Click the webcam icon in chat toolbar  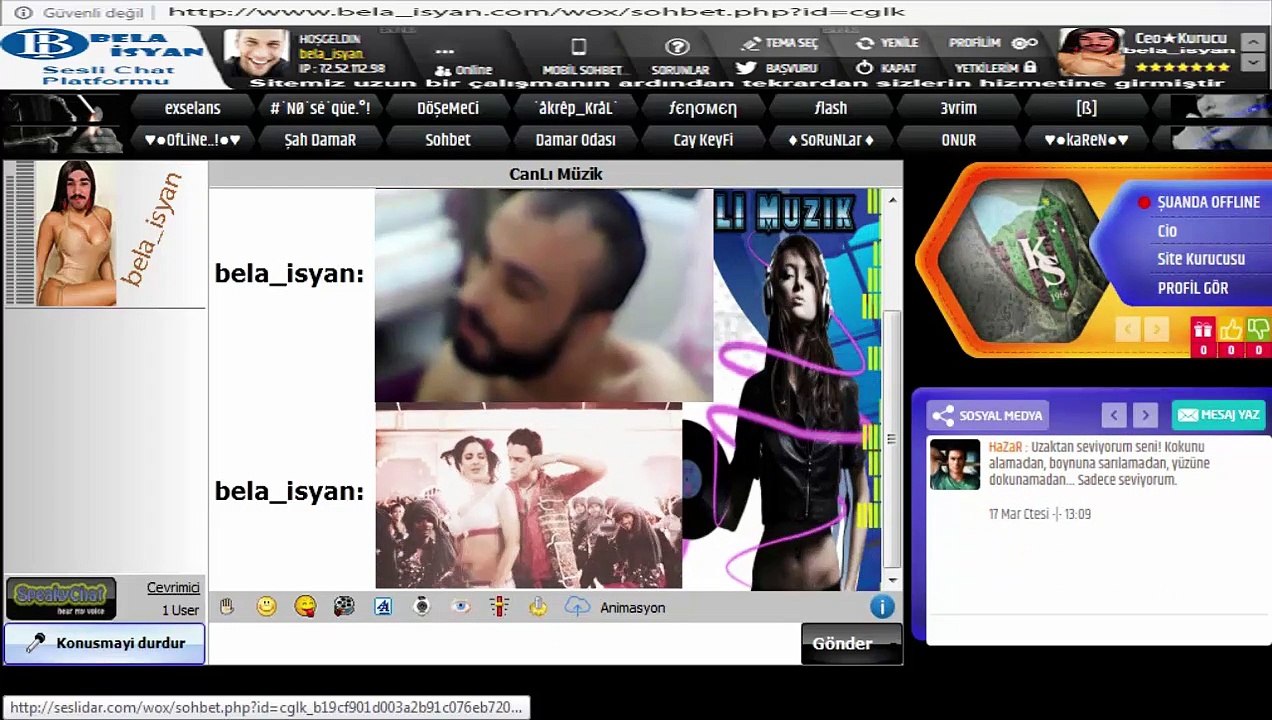click(422, 606)
